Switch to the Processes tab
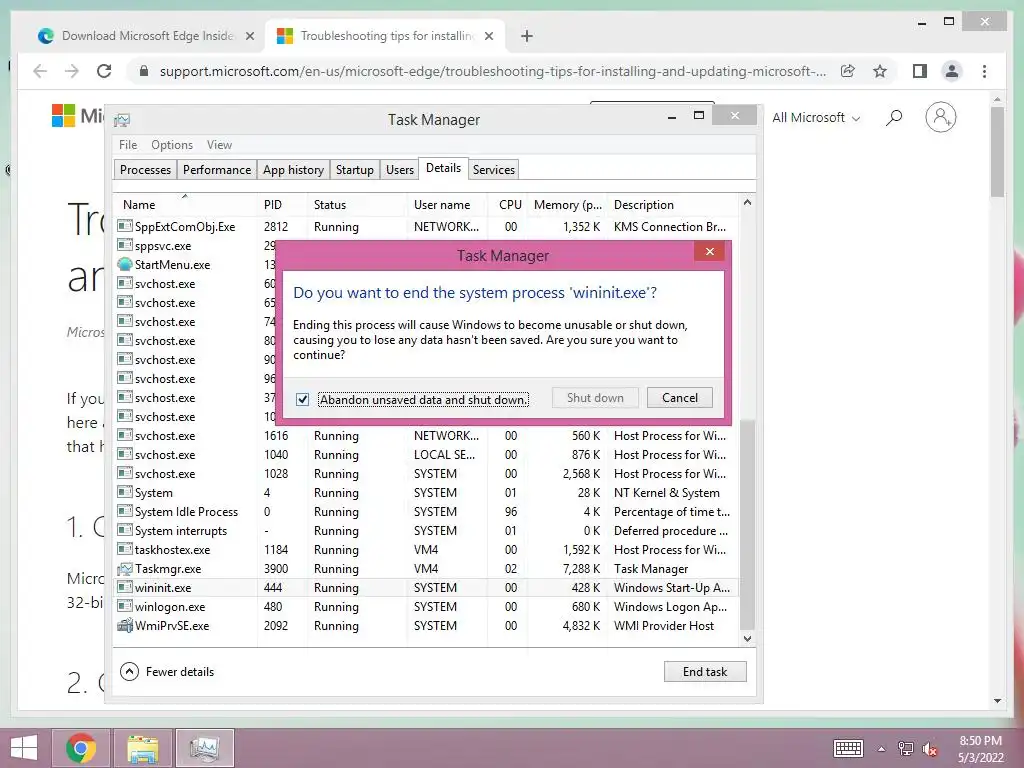Screen dimensions: 1024x768 (145, 170)
